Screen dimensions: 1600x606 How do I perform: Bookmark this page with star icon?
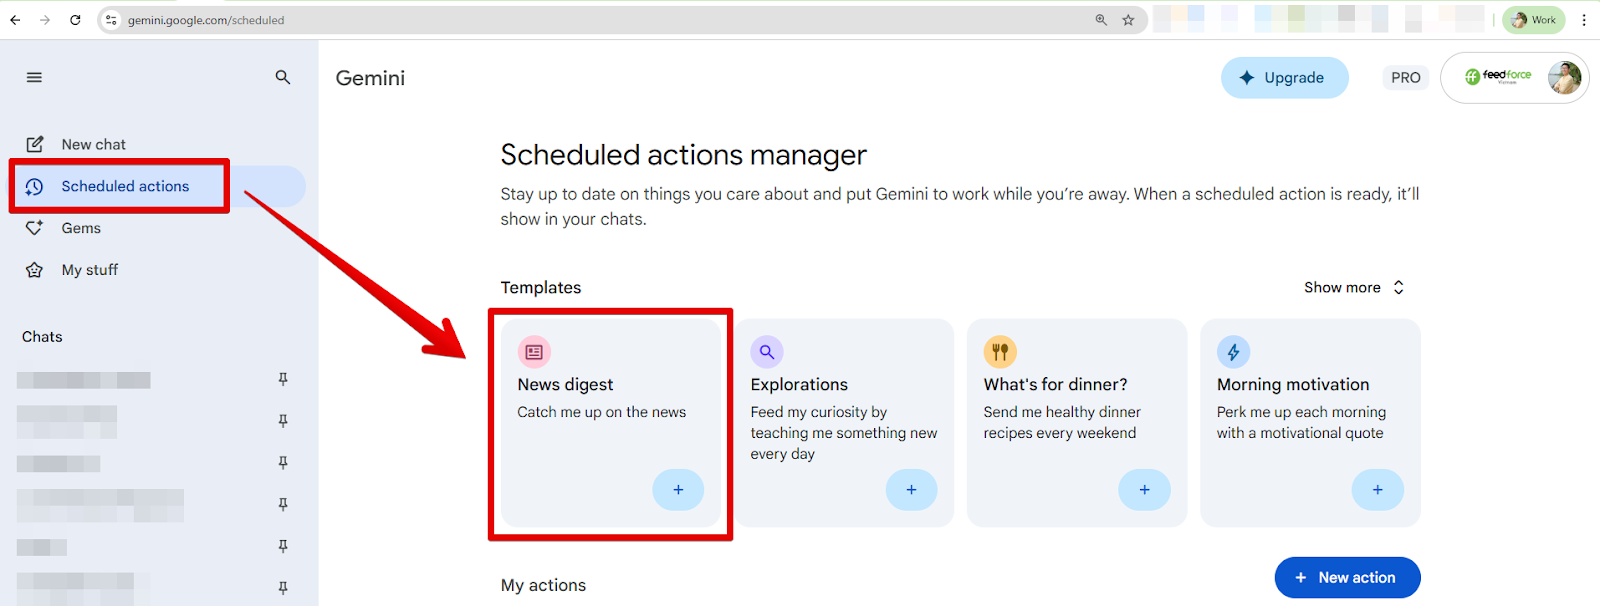1128,20
